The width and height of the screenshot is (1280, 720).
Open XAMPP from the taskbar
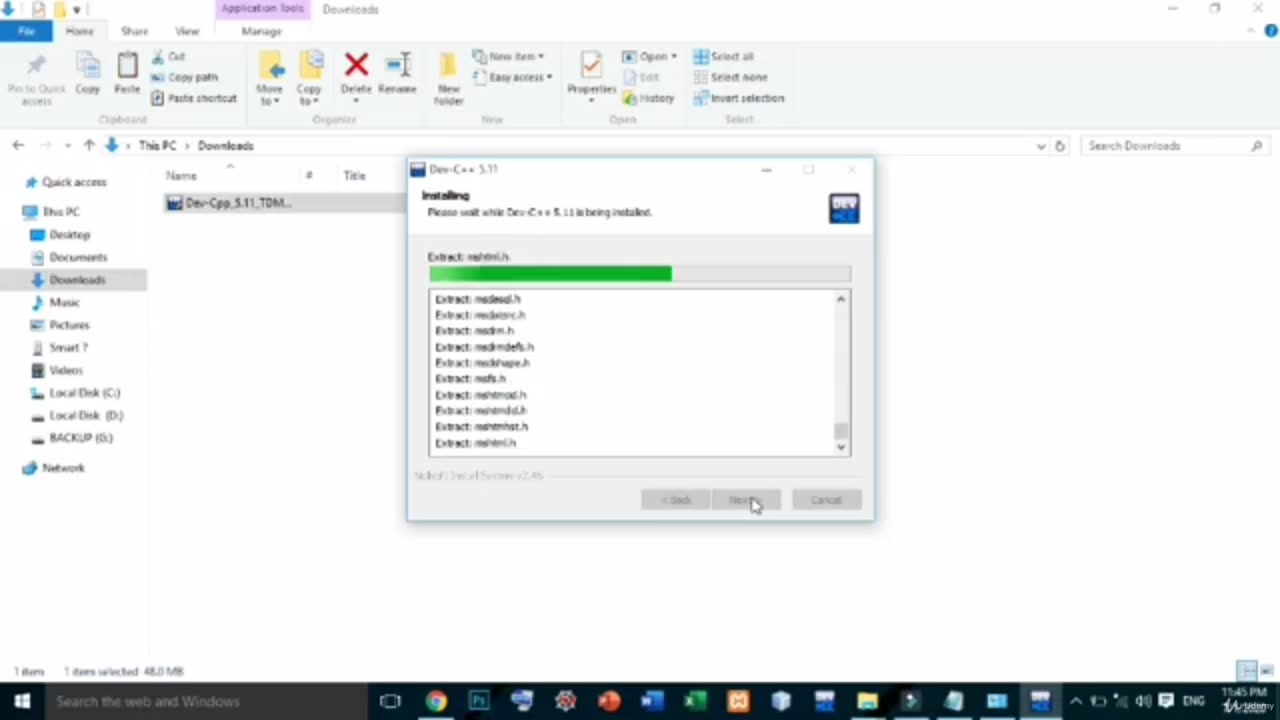pos(738,701)
